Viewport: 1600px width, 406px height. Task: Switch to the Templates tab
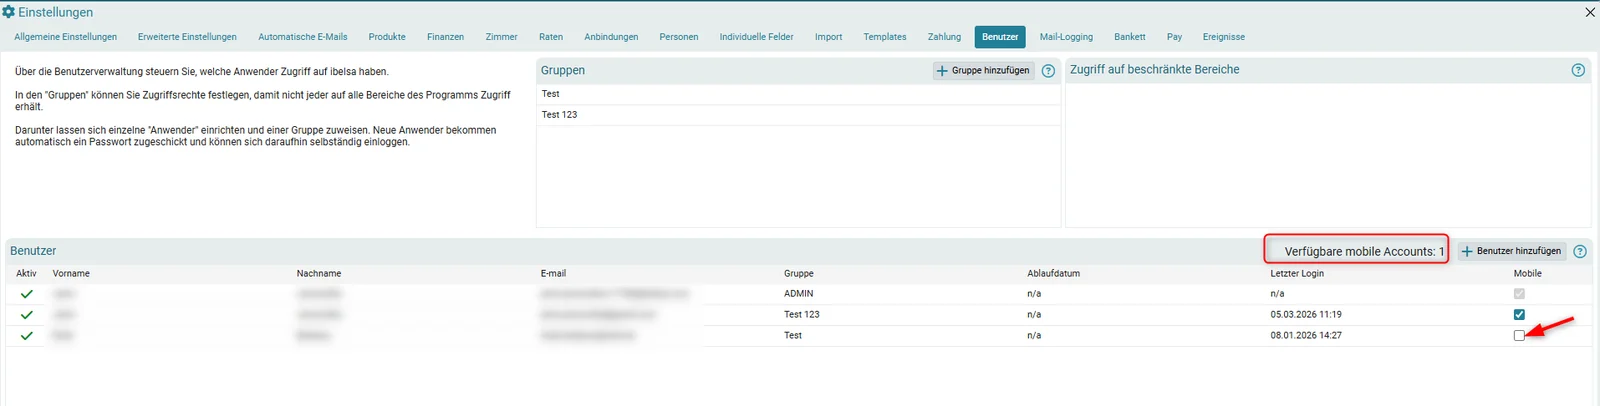tap(885, 37)
